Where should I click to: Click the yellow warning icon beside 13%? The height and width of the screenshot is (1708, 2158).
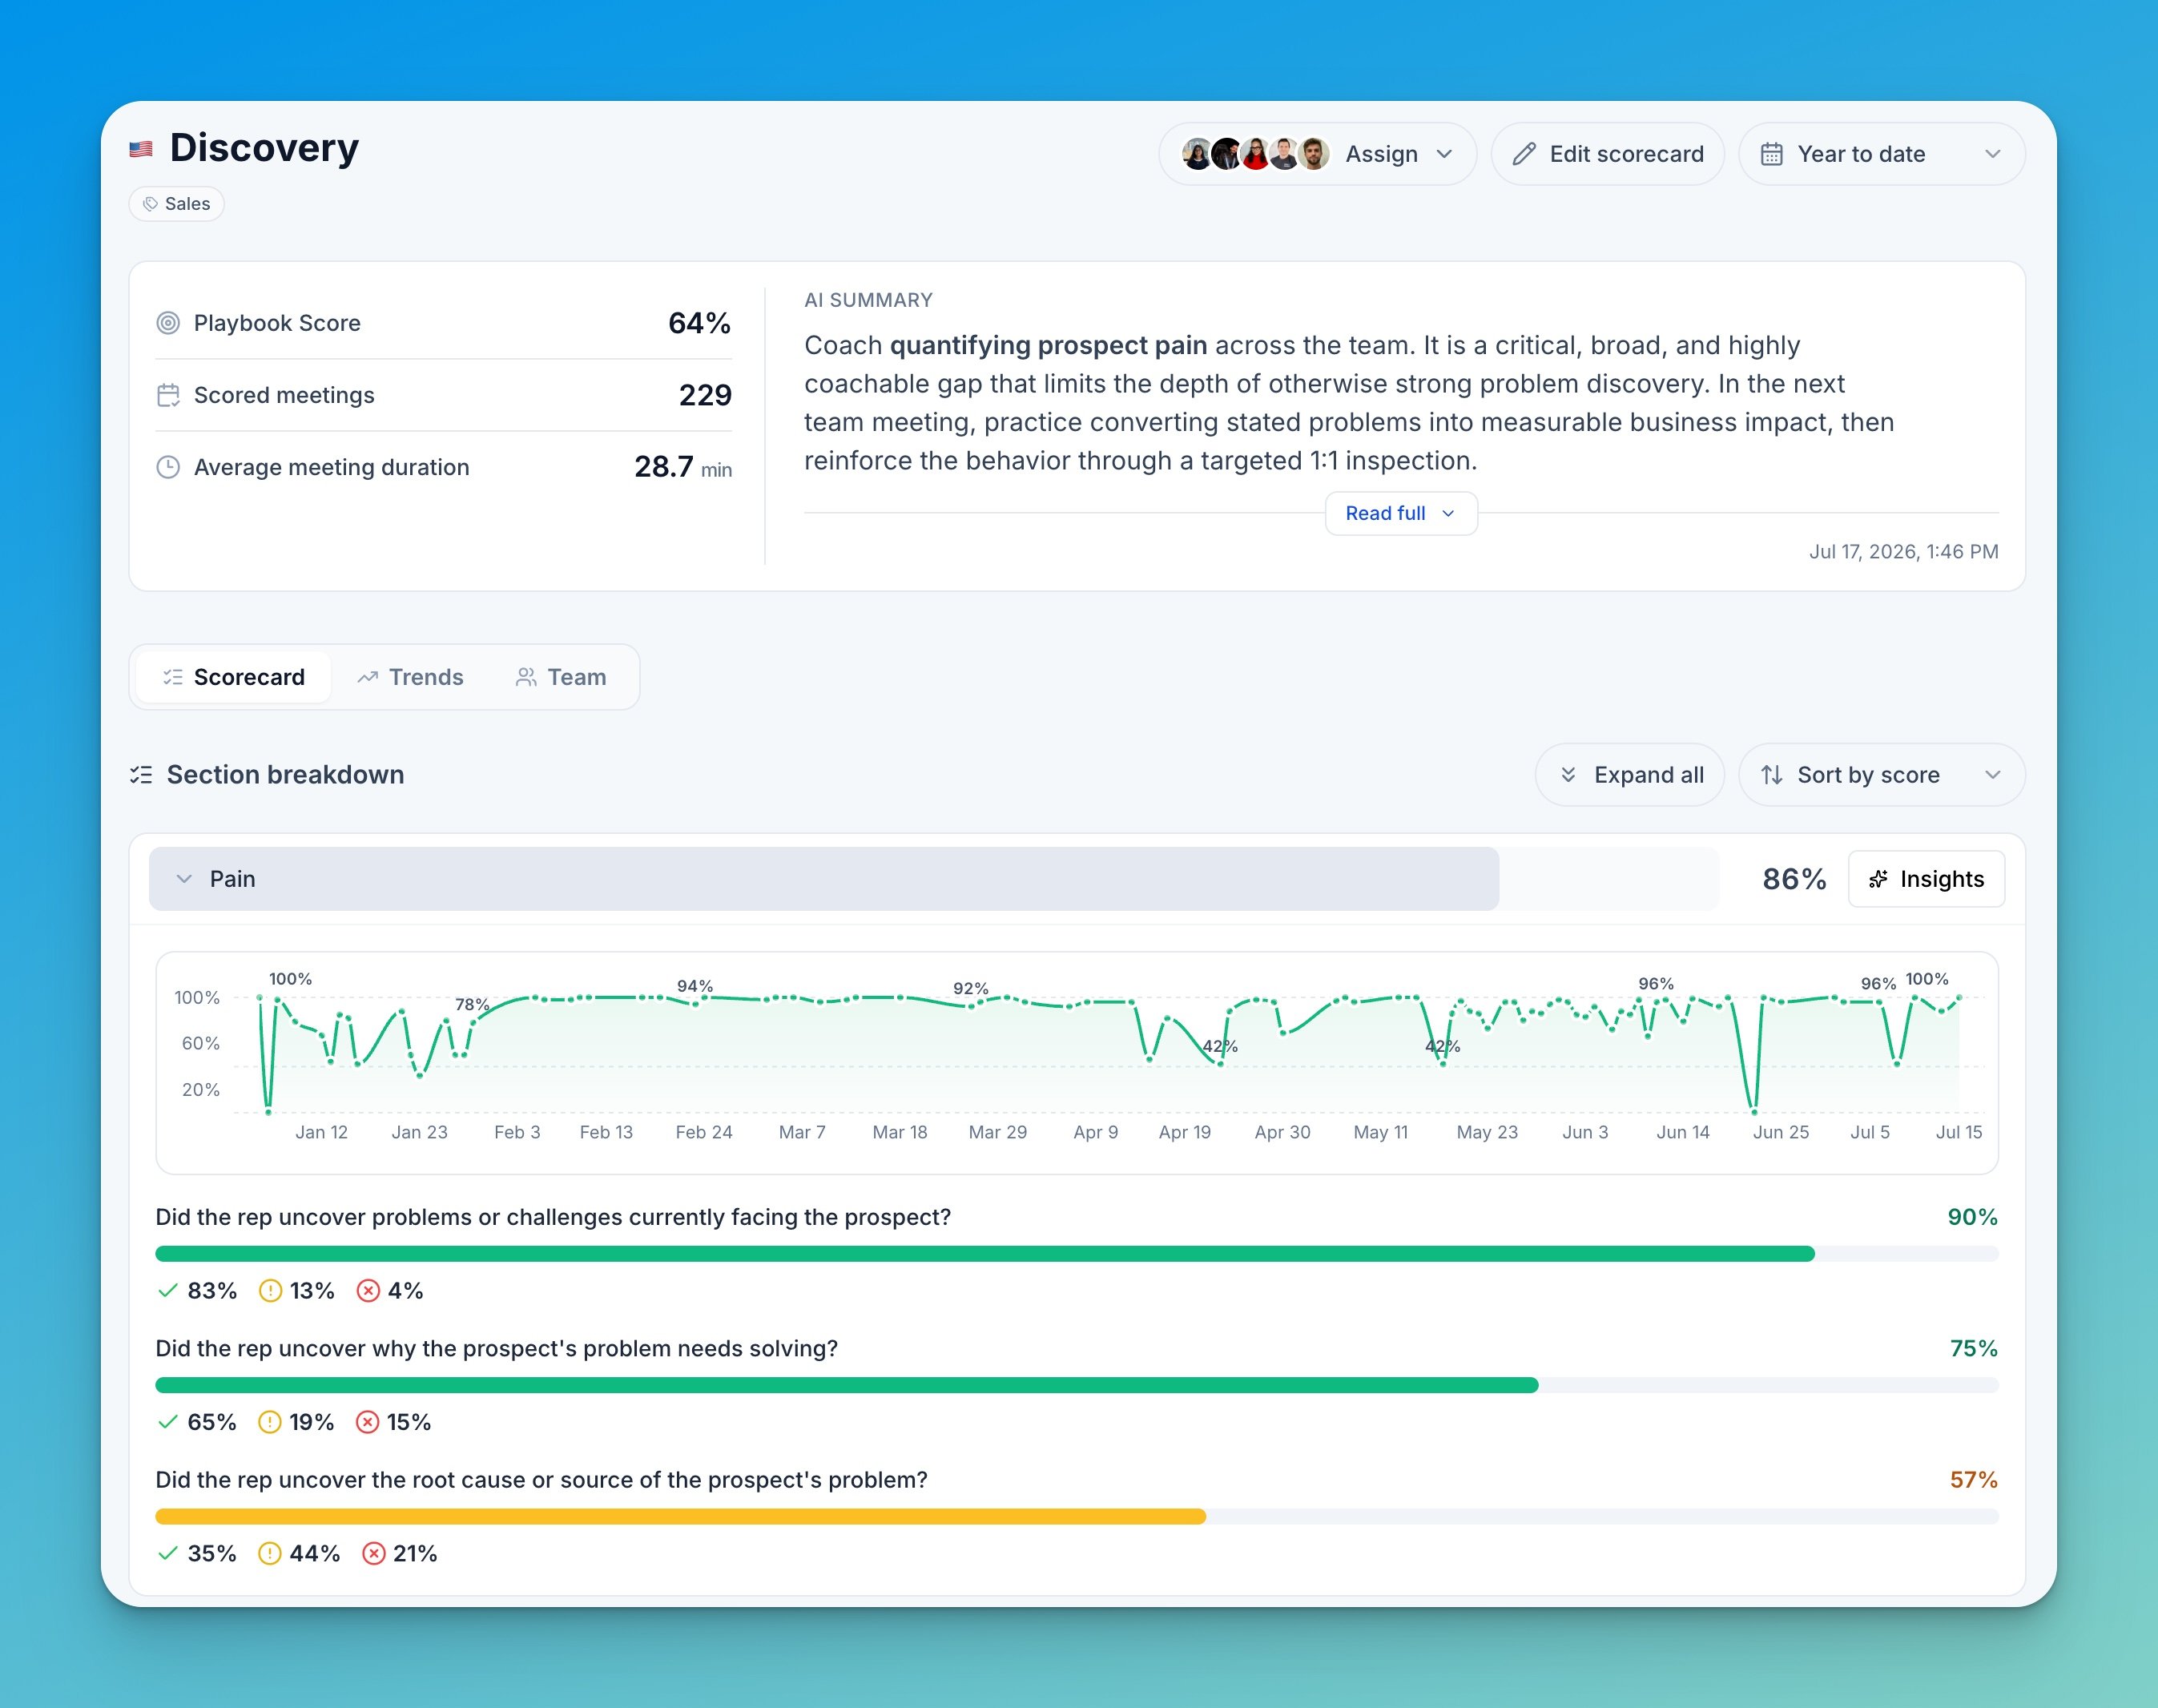(270, 1291)
